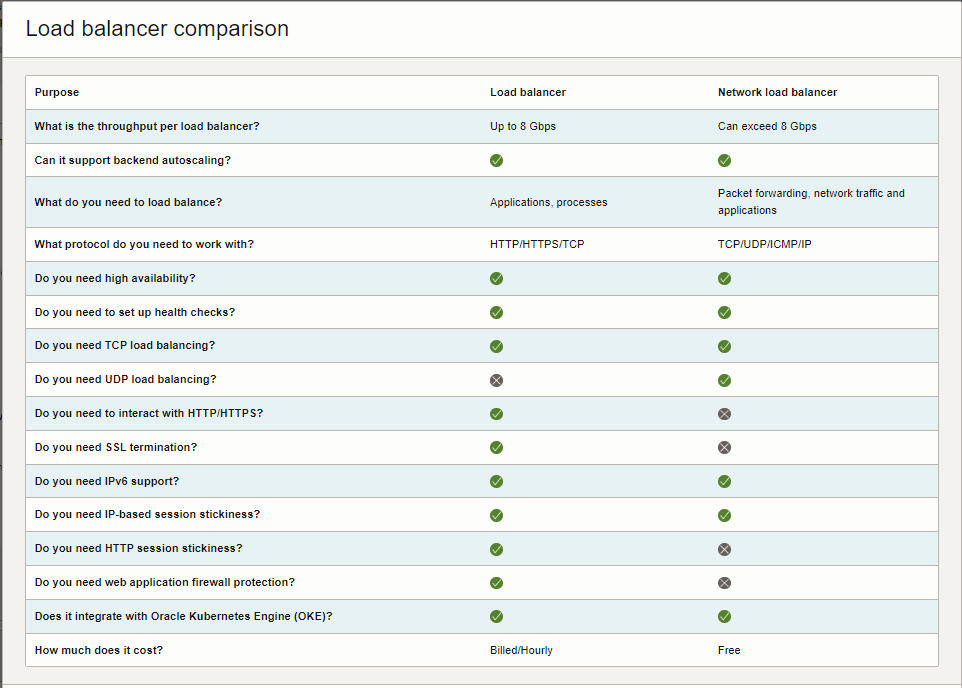962x688 pixels.
Task: Select the Load balancer column header
Action: pyautogui.click(x=527, y=92)
